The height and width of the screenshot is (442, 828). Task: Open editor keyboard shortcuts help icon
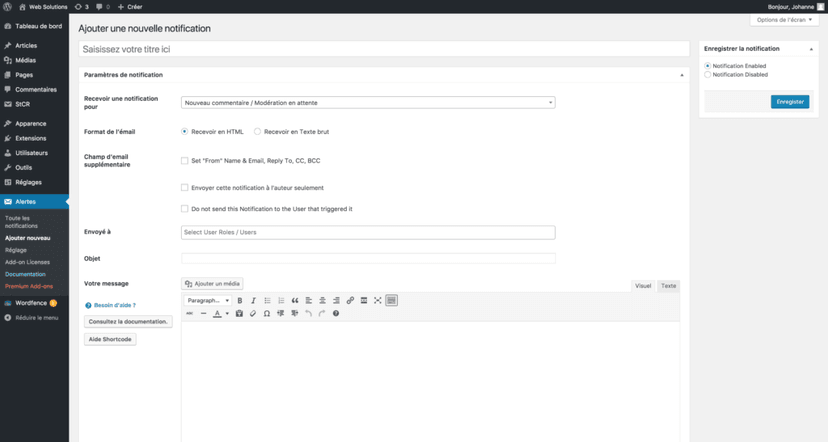click(x=336, y=313)
